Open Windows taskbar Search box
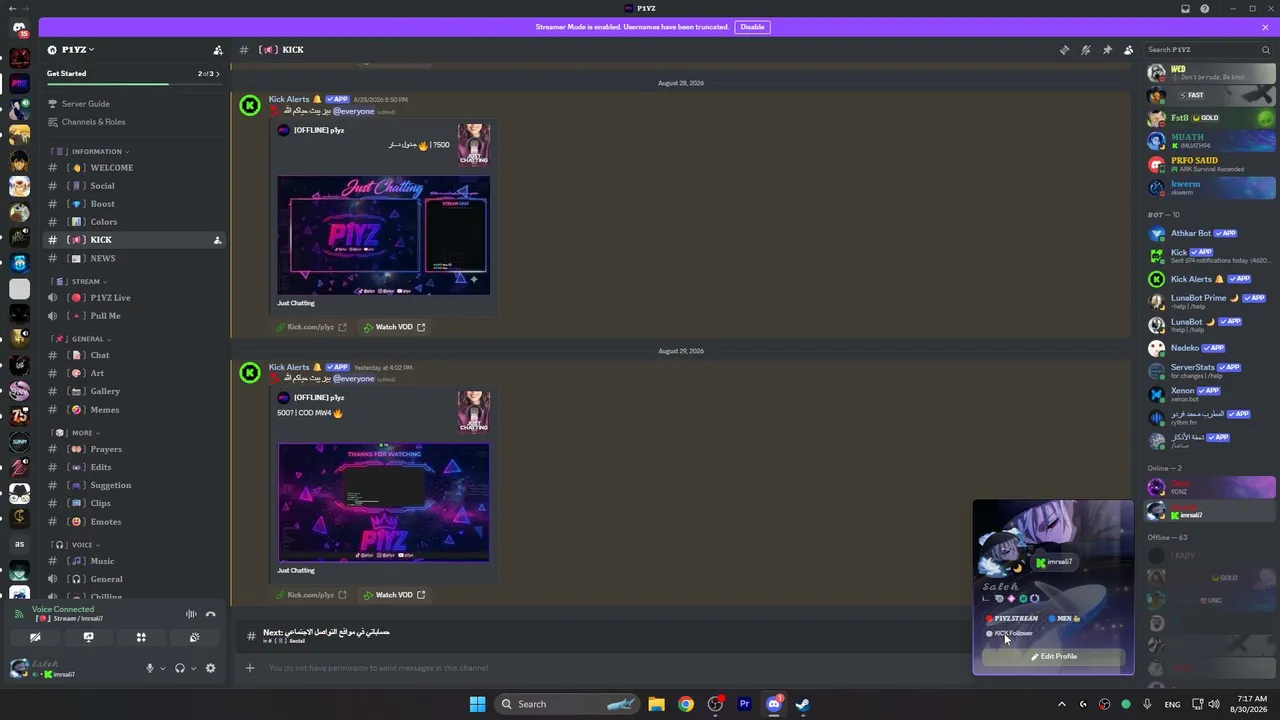Viewport: 1280px width, 720px height. [x=567, y=704]
